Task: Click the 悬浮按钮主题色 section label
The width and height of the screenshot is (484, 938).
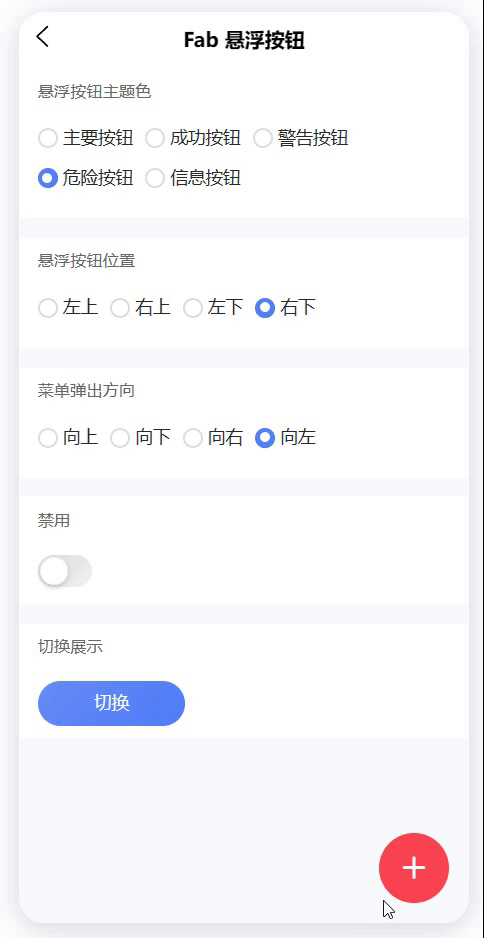Action: (95, 92)
